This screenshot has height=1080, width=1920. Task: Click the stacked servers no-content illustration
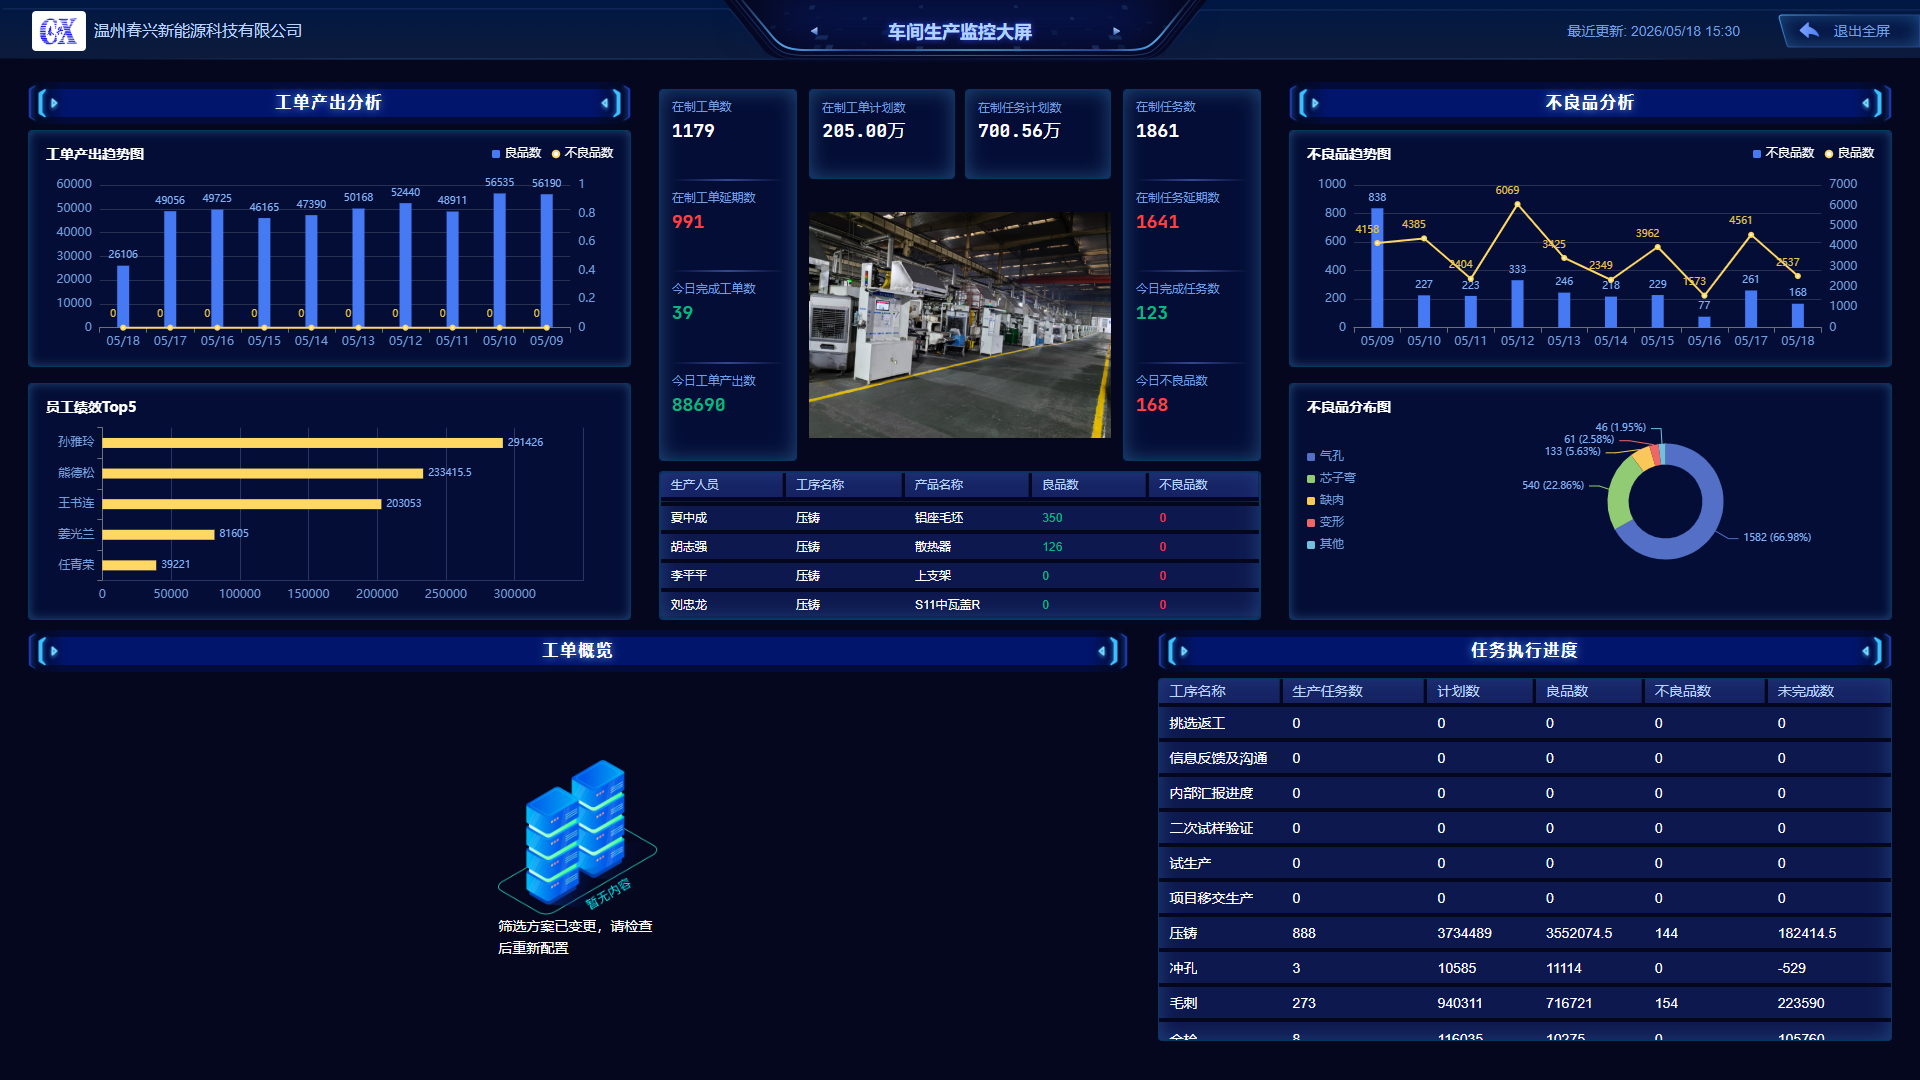coord(577,834)
